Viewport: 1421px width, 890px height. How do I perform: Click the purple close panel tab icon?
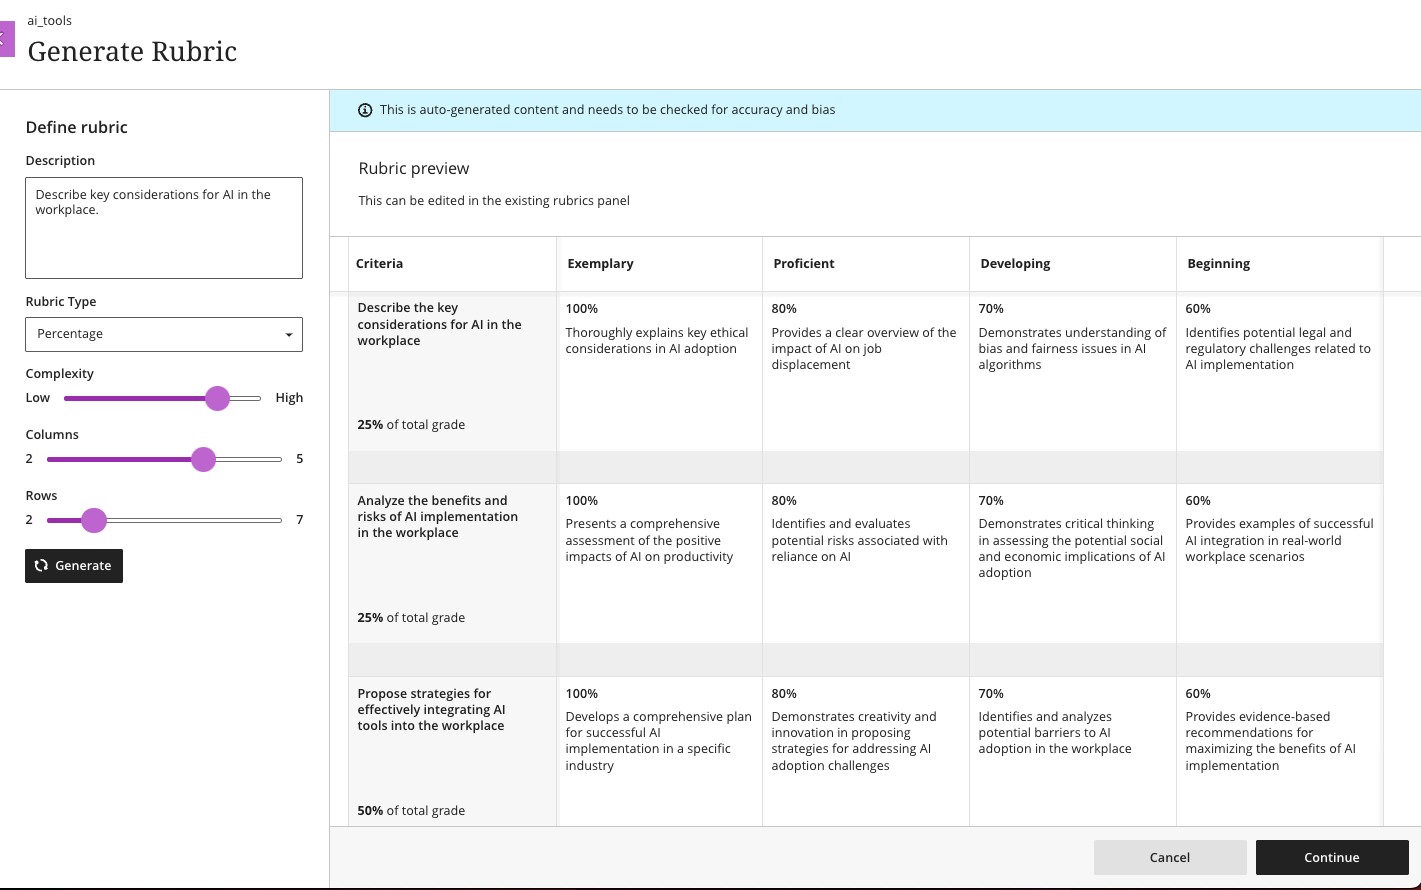[6, 39]
